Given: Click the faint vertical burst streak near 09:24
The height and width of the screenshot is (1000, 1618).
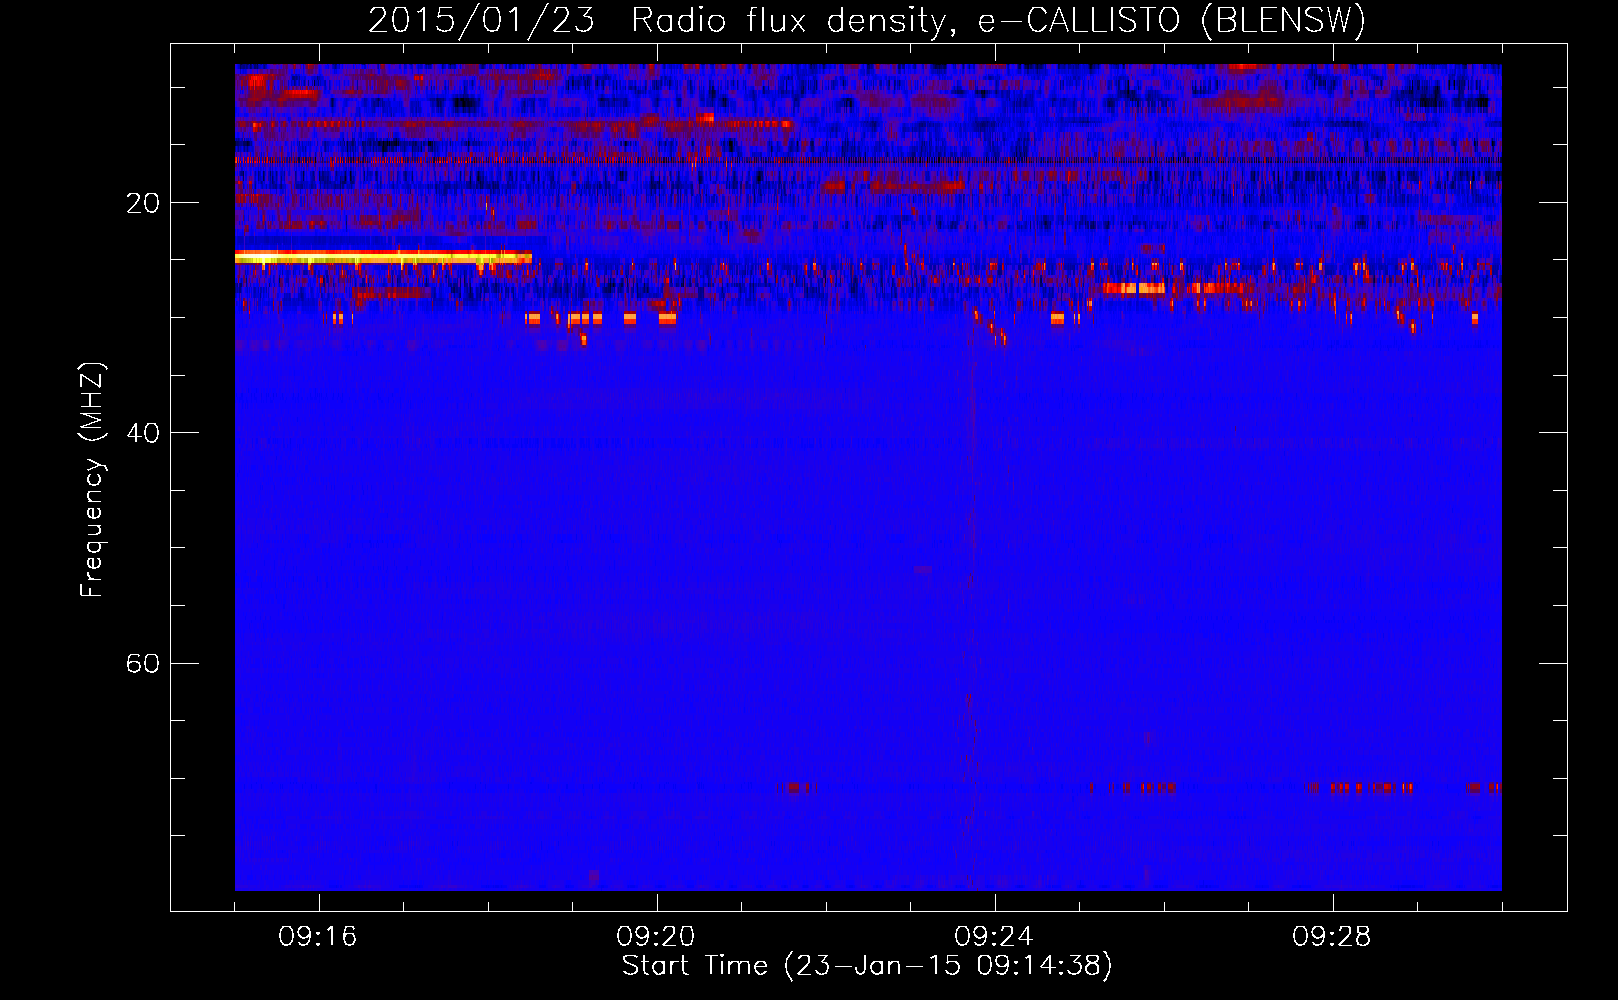Looking at the screenshot, I should coord(970,610).
